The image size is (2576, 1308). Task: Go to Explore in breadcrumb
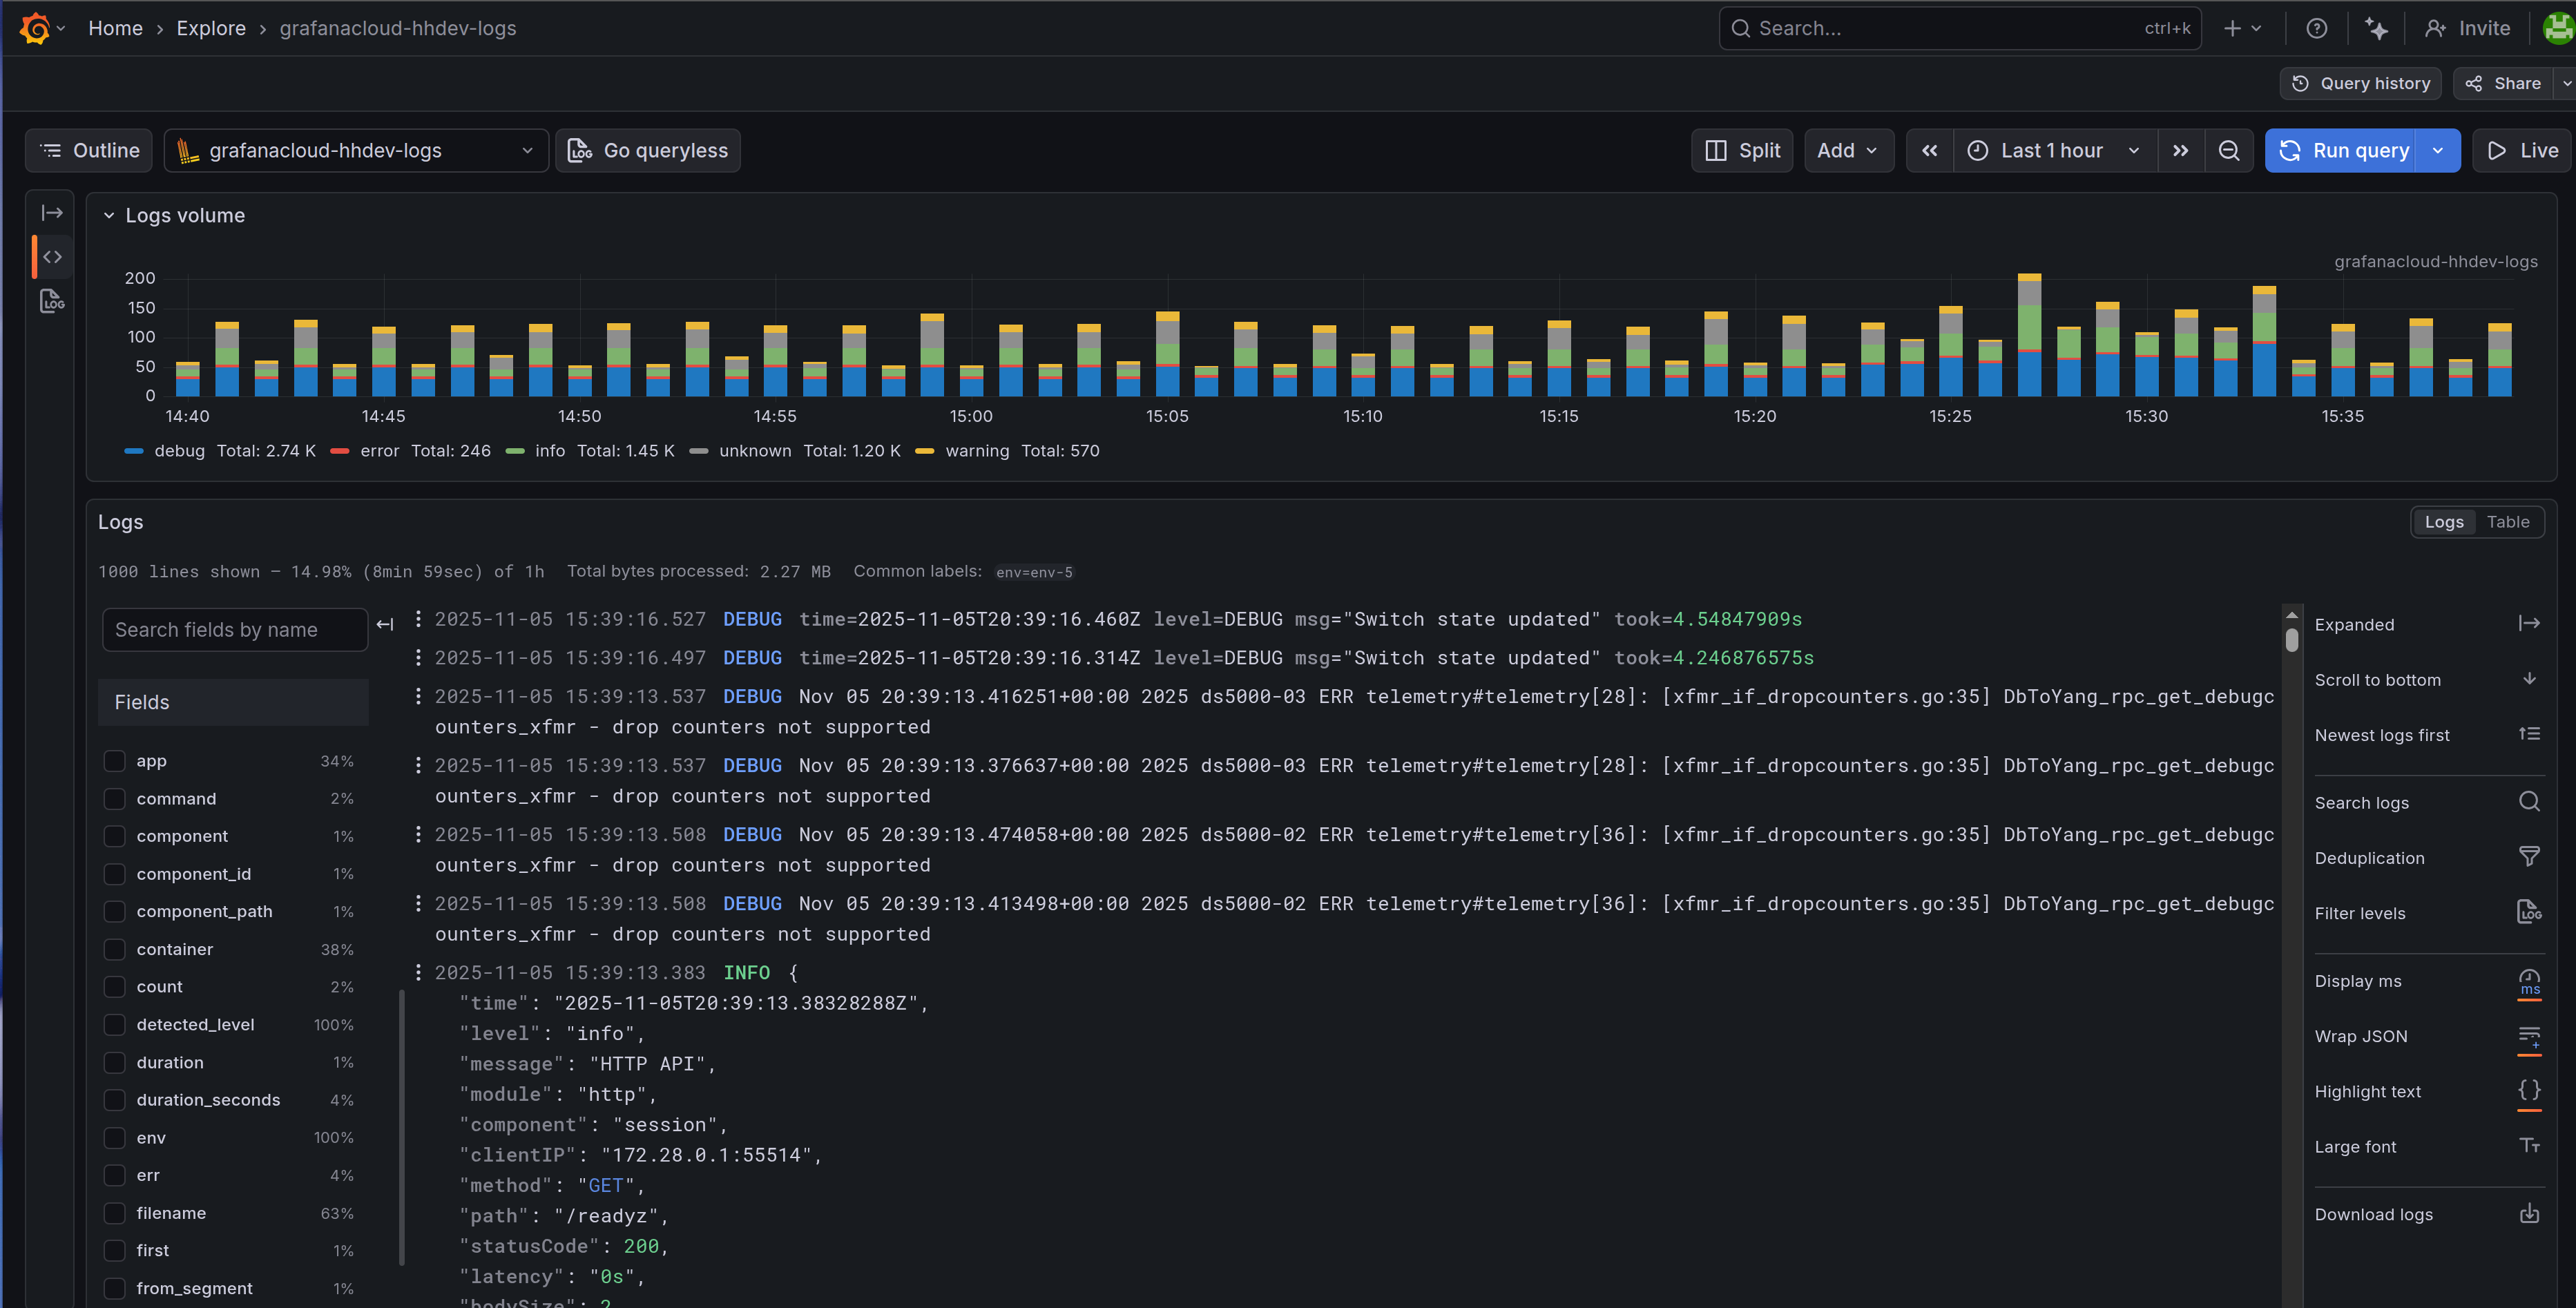tap(211, 28)
